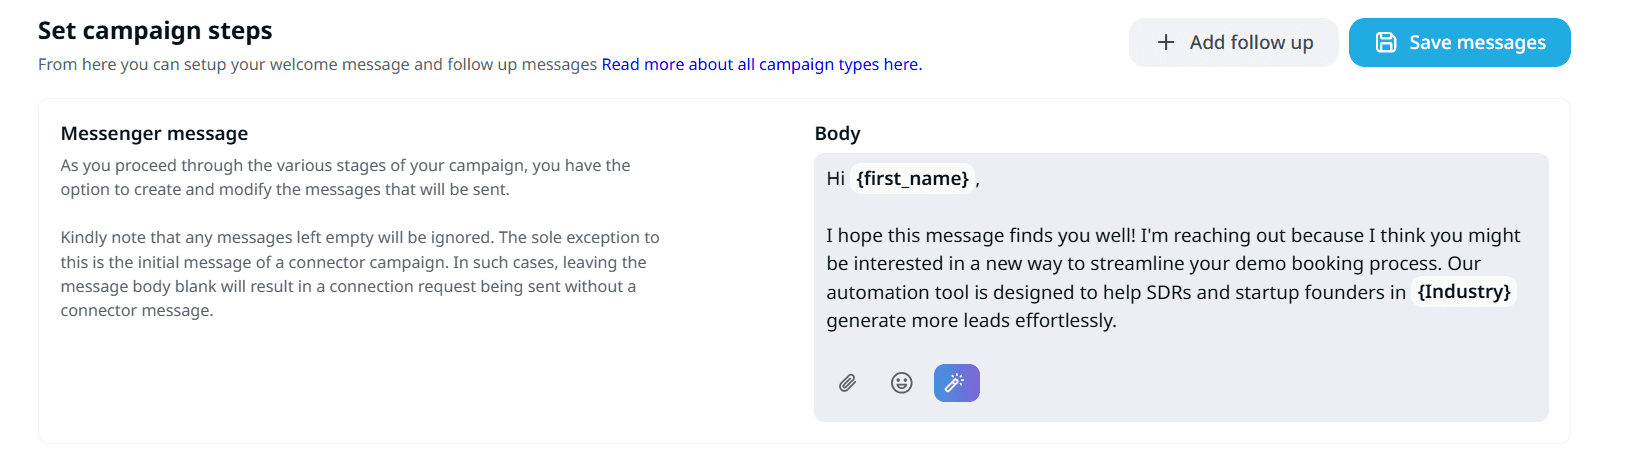Select the {first_name} variable tag
The height and width of the screenshot is (454, 1626).
click(912, 178)
